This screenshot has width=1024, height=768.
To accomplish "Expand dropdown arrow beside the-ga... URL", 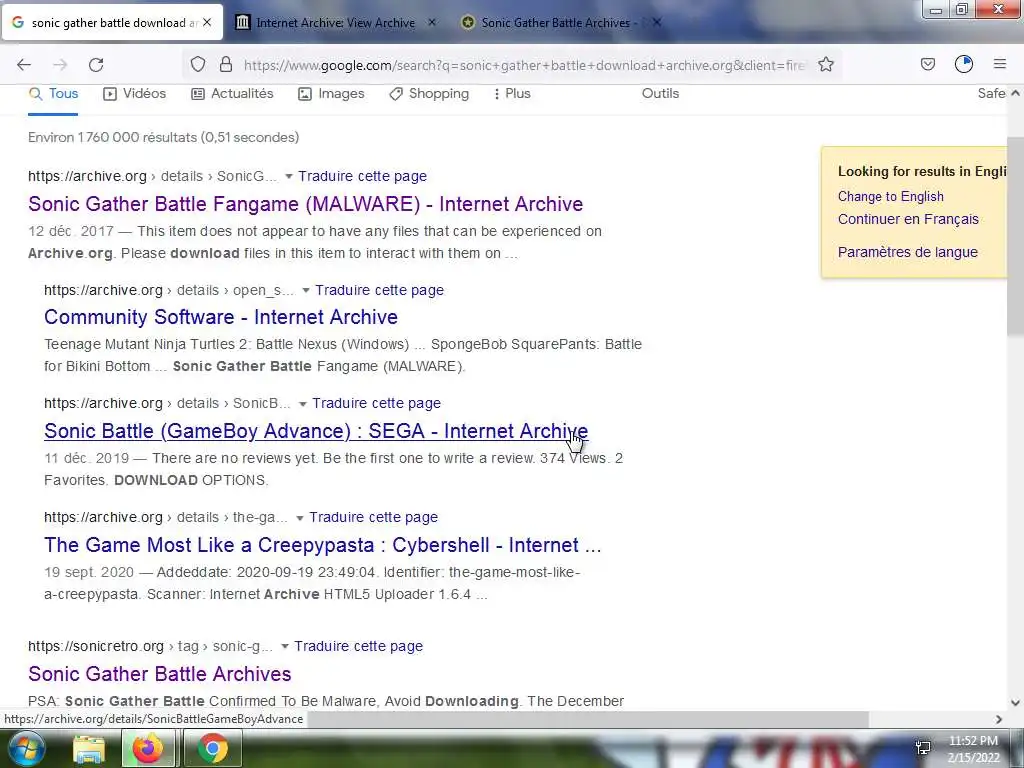I will click(300, 518).
